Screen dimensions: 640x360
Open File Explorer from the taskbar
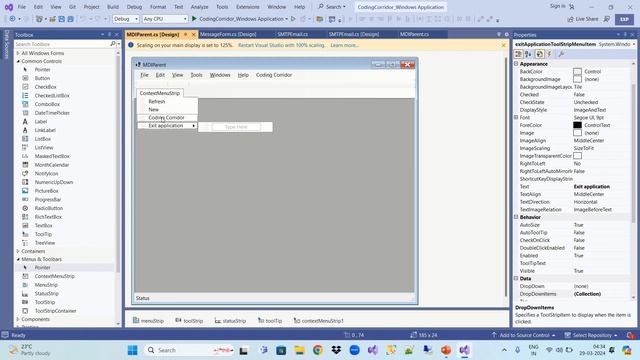pos(300,350)
